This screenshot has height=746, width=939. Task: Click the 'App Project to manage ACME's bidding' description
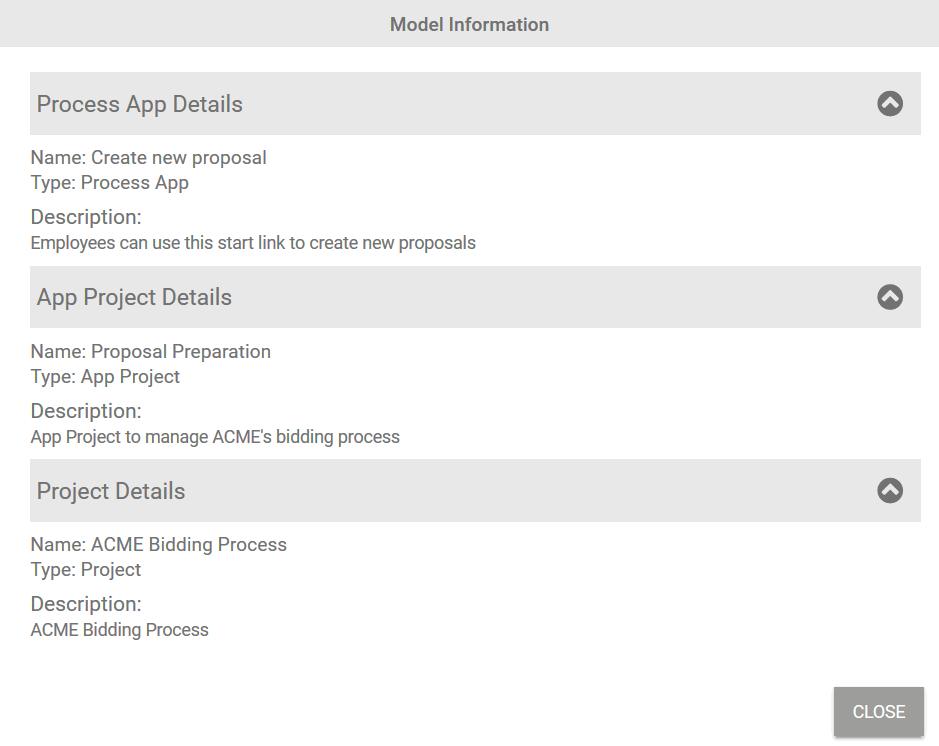215,437
